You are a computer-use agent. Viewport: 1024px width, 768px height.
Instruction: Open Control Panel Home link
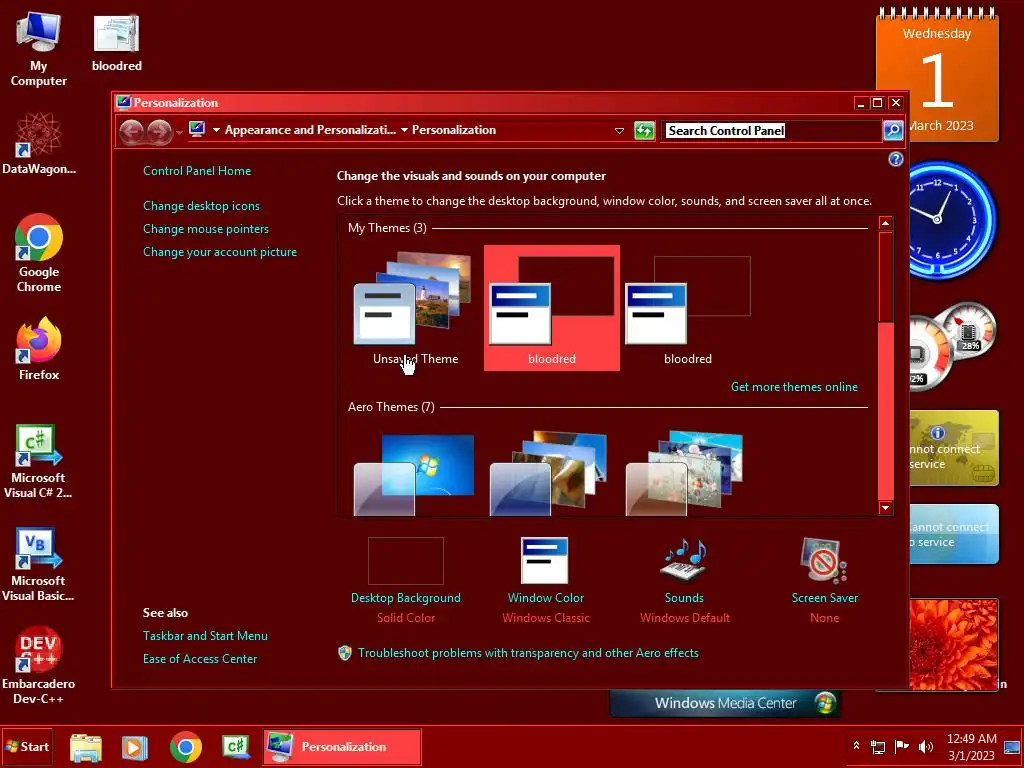point(197,170)
